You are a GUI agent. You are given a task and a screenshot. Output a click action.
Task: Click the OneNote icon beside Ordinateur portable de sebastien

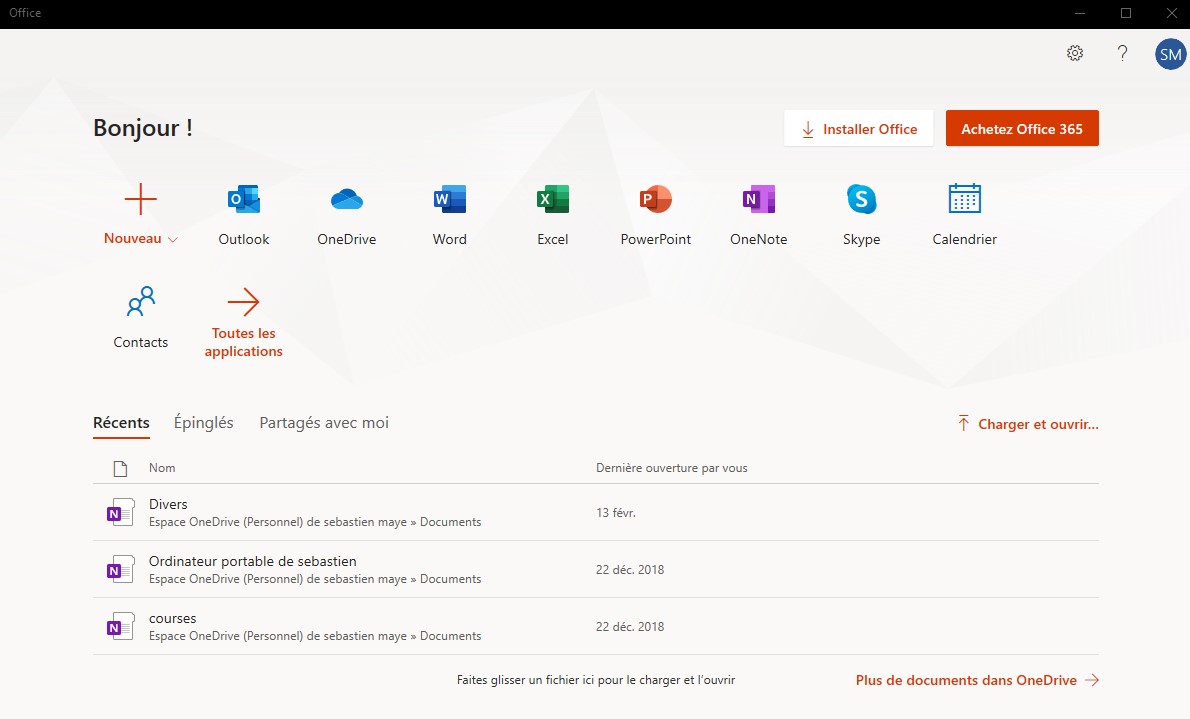(121, 569)
